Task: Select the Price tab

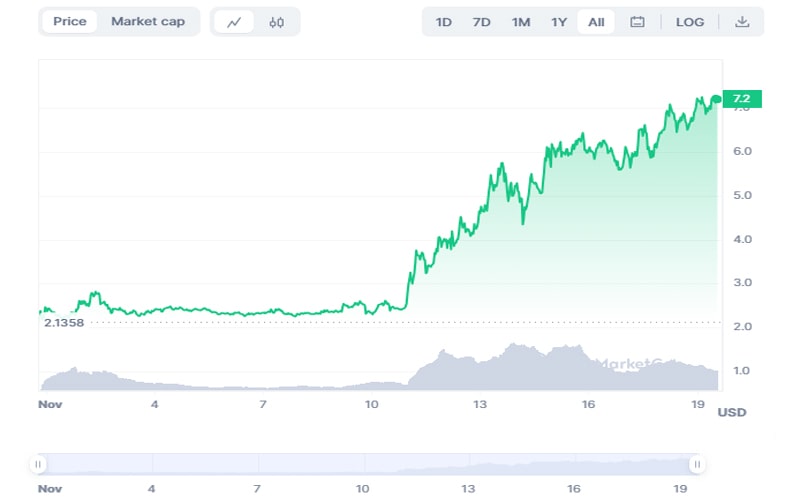Action: click(x=70, y=22)
